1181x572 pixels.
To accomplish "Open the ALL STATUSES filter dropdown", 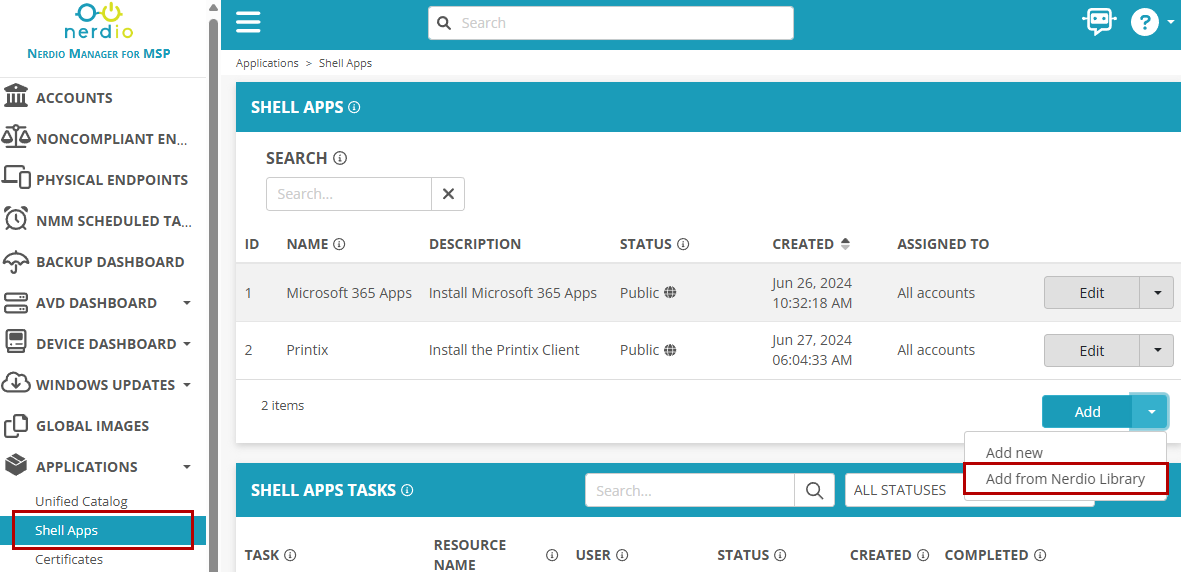I will pyautogui.click(x=969, y=490).
